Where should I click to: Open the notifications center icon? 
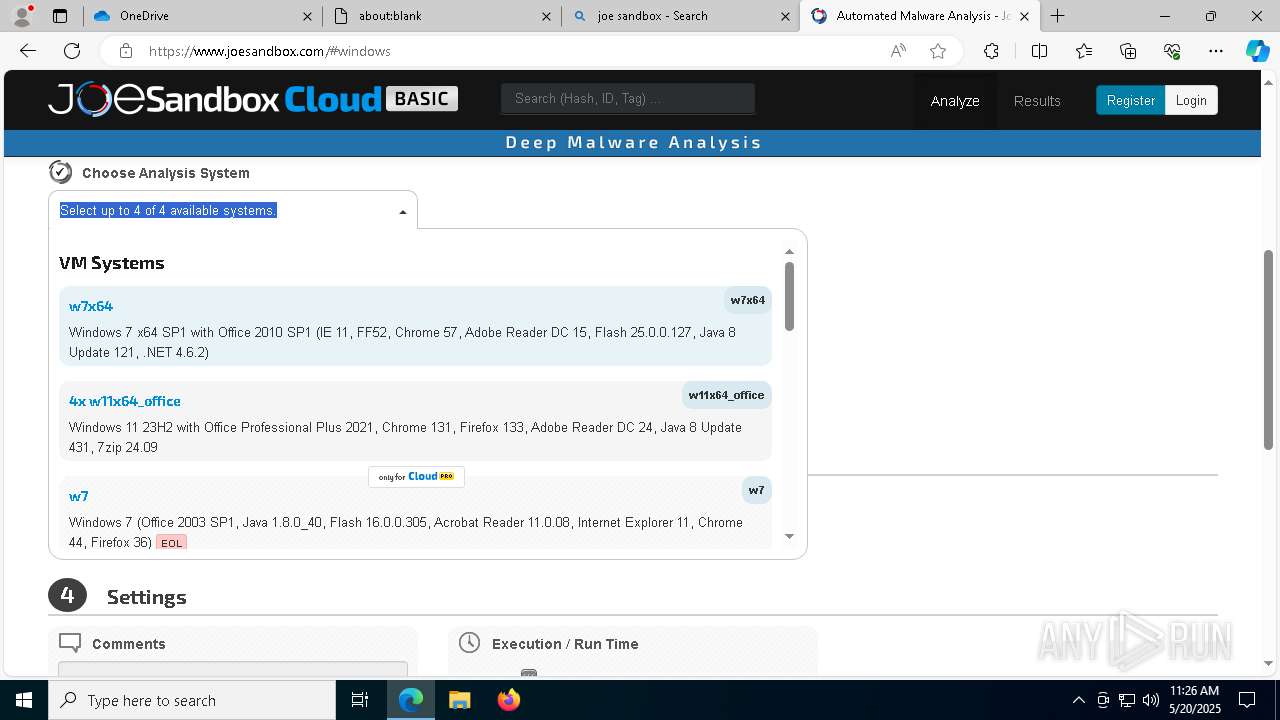(1247, 700)
